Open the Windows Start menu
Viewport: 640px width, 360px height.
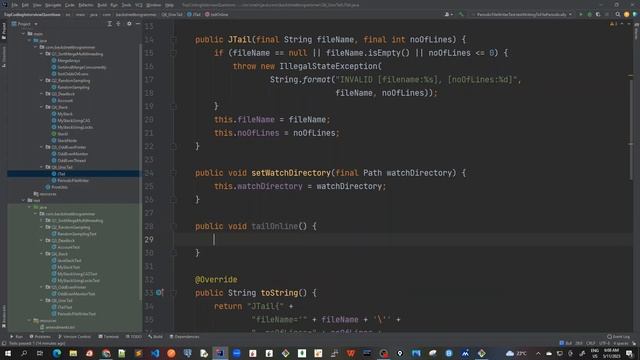8,353
